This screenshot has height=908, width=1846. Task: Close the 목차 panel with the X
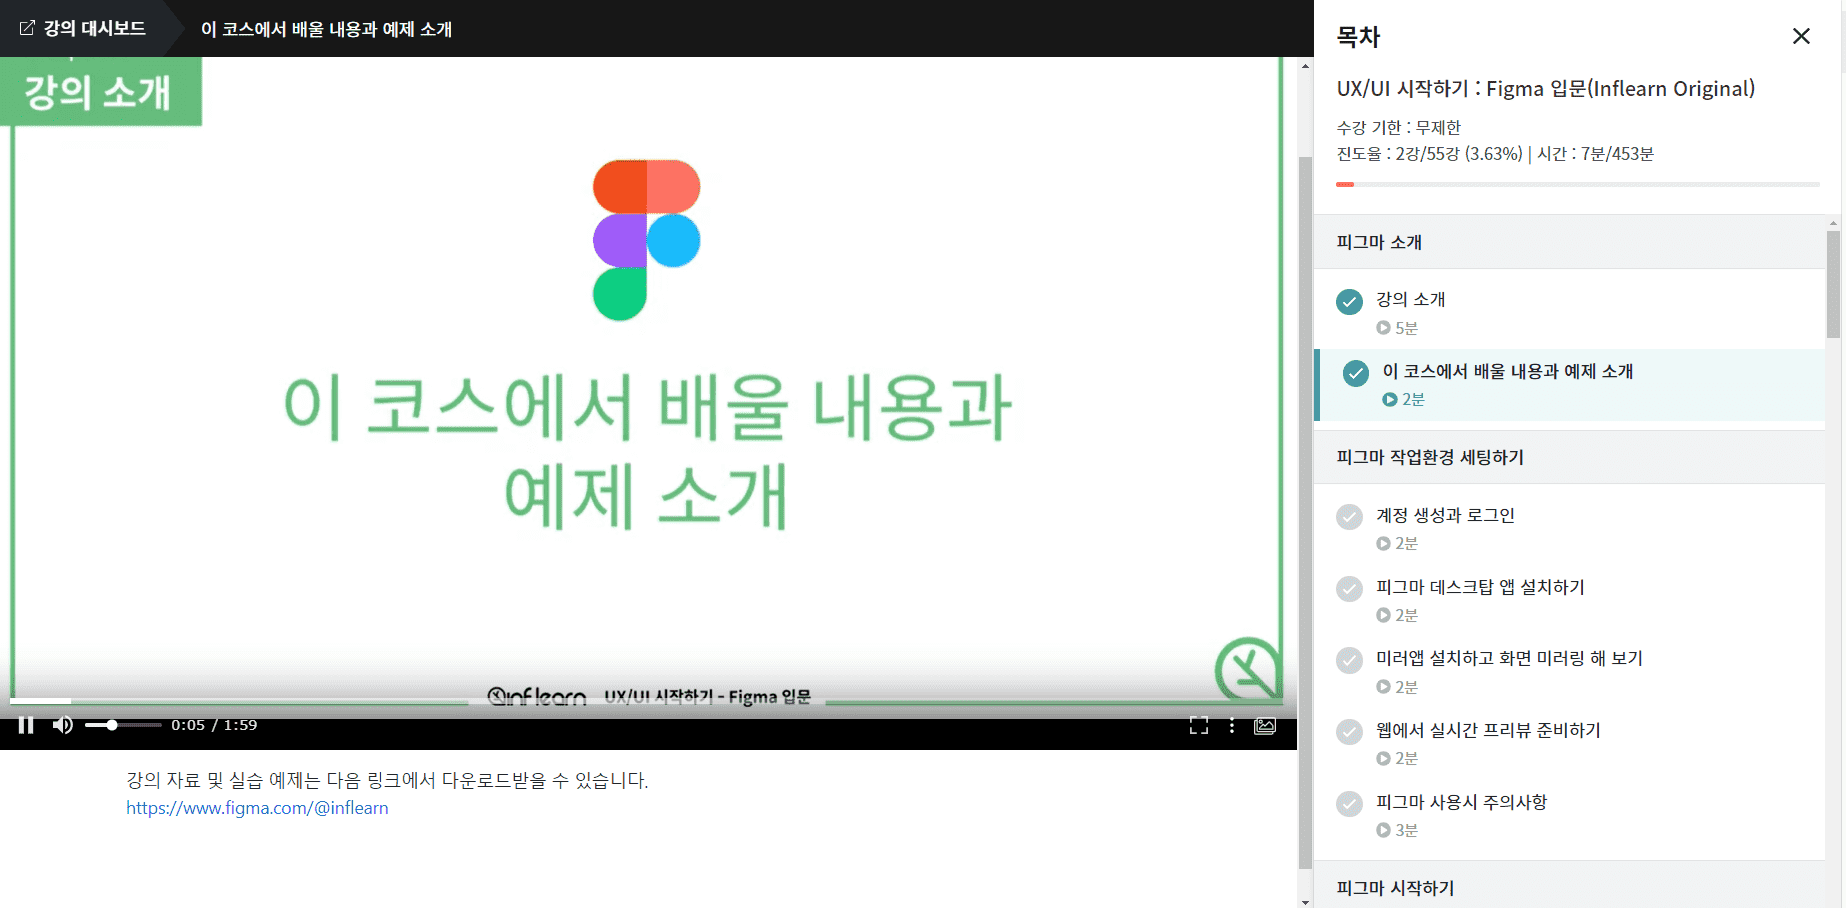click(1801, 36)
